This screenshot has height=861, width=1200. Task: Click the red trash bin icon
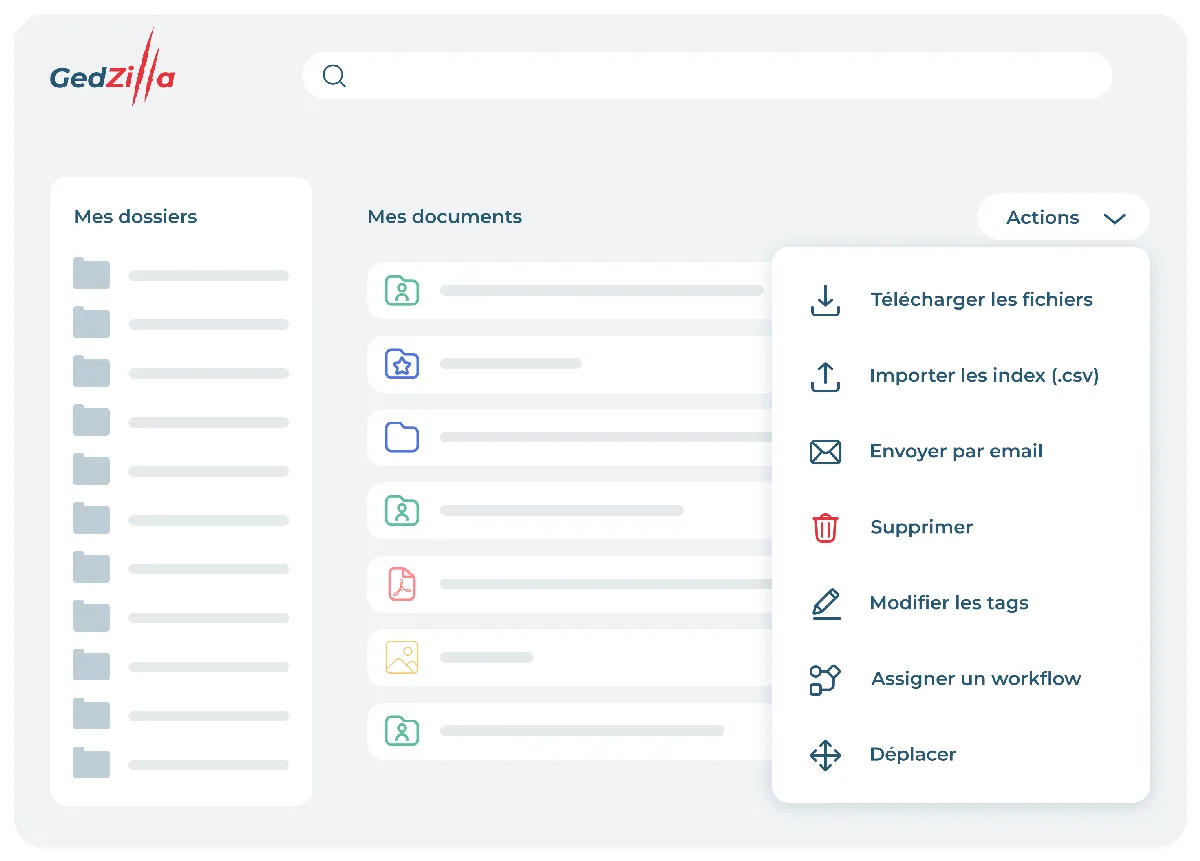[825, 528]
